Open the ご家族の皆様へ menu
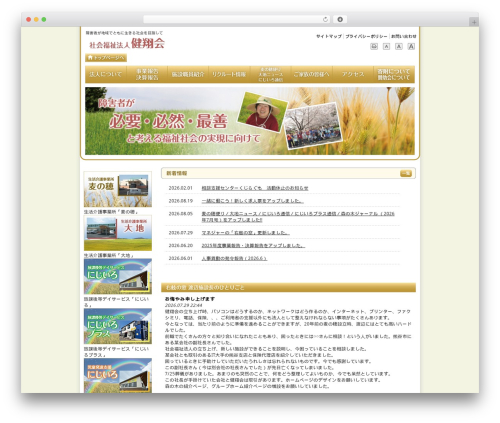The height and width of the screenshot is (423, 500). pos(311,74)
